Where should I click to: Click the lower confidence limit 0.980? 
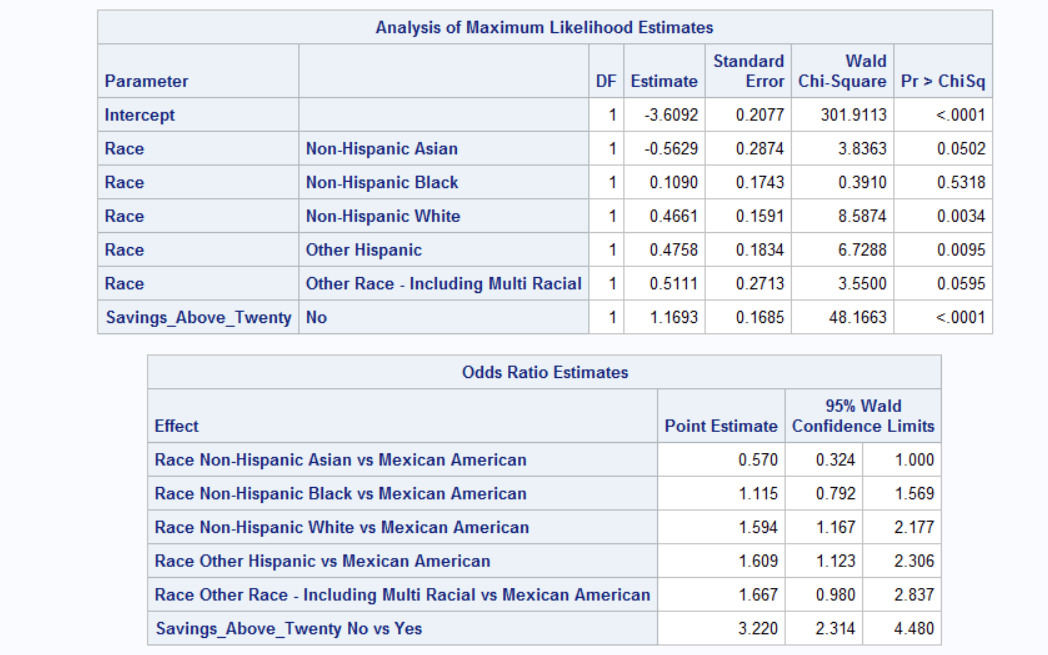click(835, 595)
